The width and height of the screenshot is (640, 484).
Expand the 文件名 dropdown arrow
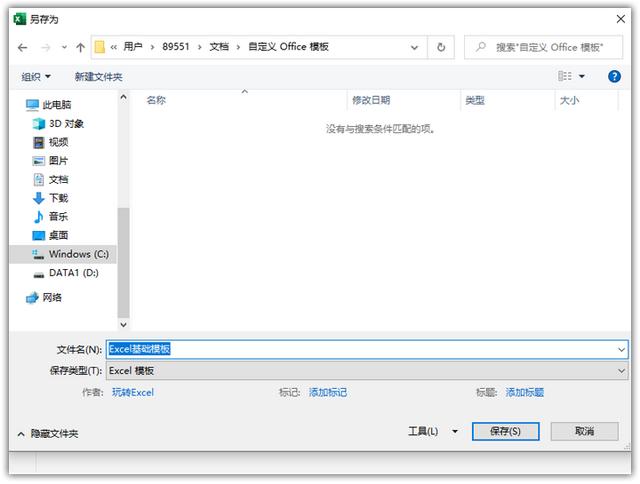(x=621, y=350)
